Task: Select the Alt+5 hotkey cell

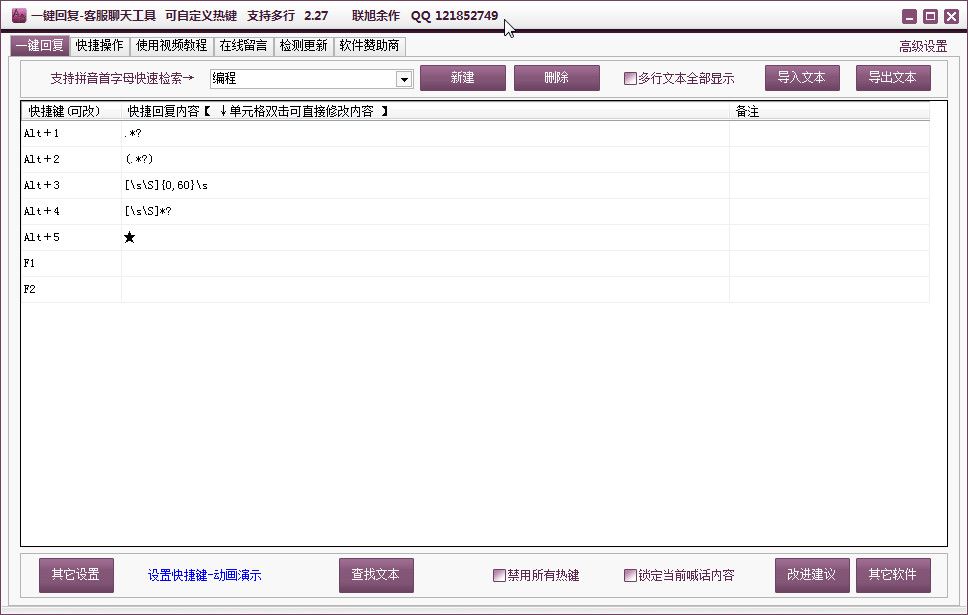Action: coord(71,237)
